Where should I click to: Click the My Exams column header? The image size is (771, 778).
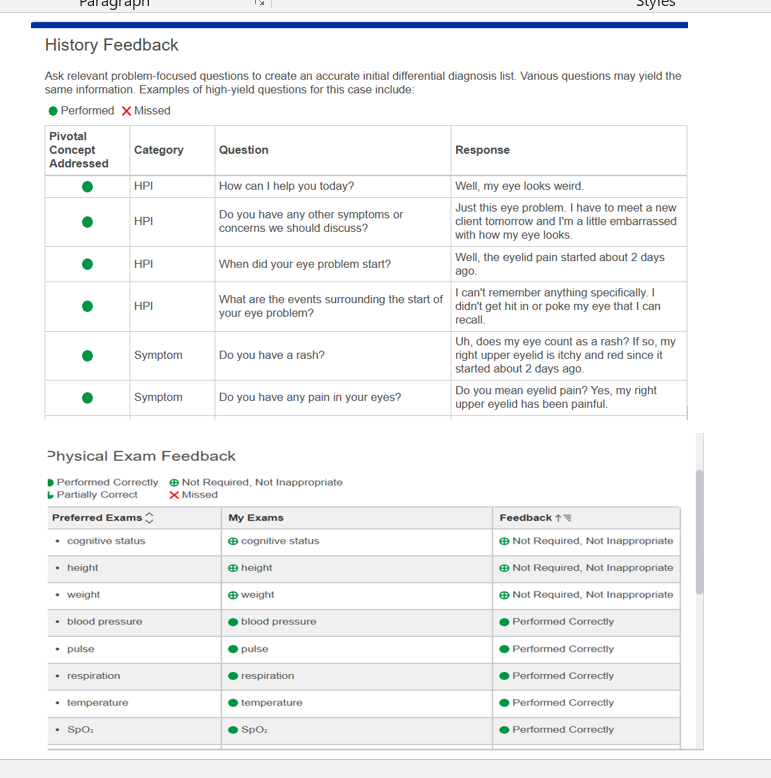tap(256, 518)
